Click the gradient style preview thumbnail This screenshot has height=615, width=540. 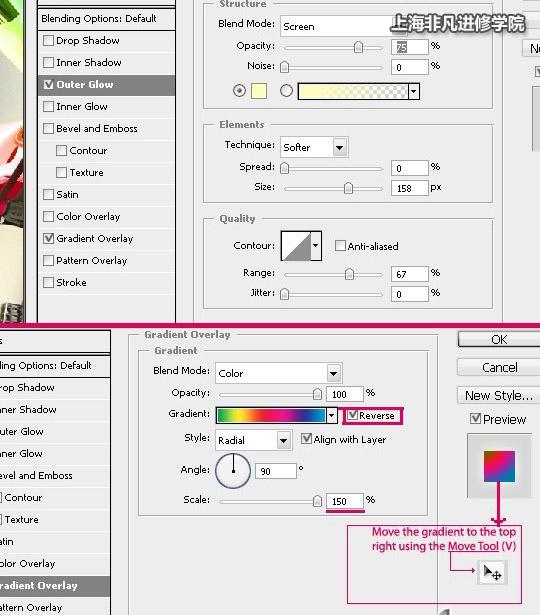[x=499, y=466]
